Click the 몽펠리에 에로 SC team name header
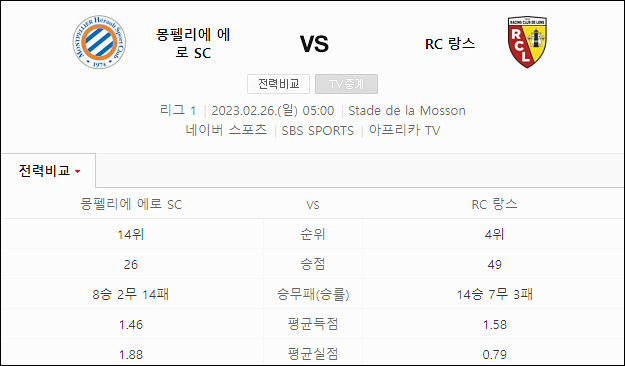This screenshot has width=625, height=366. pos(193,43)
